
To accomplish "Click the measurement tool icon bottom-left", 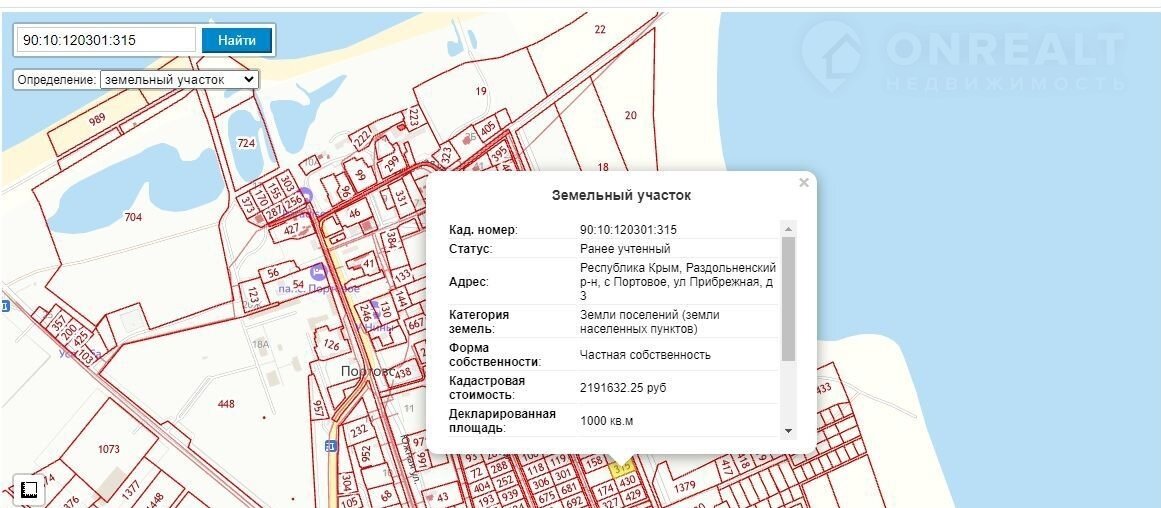I will click(29, 489).
